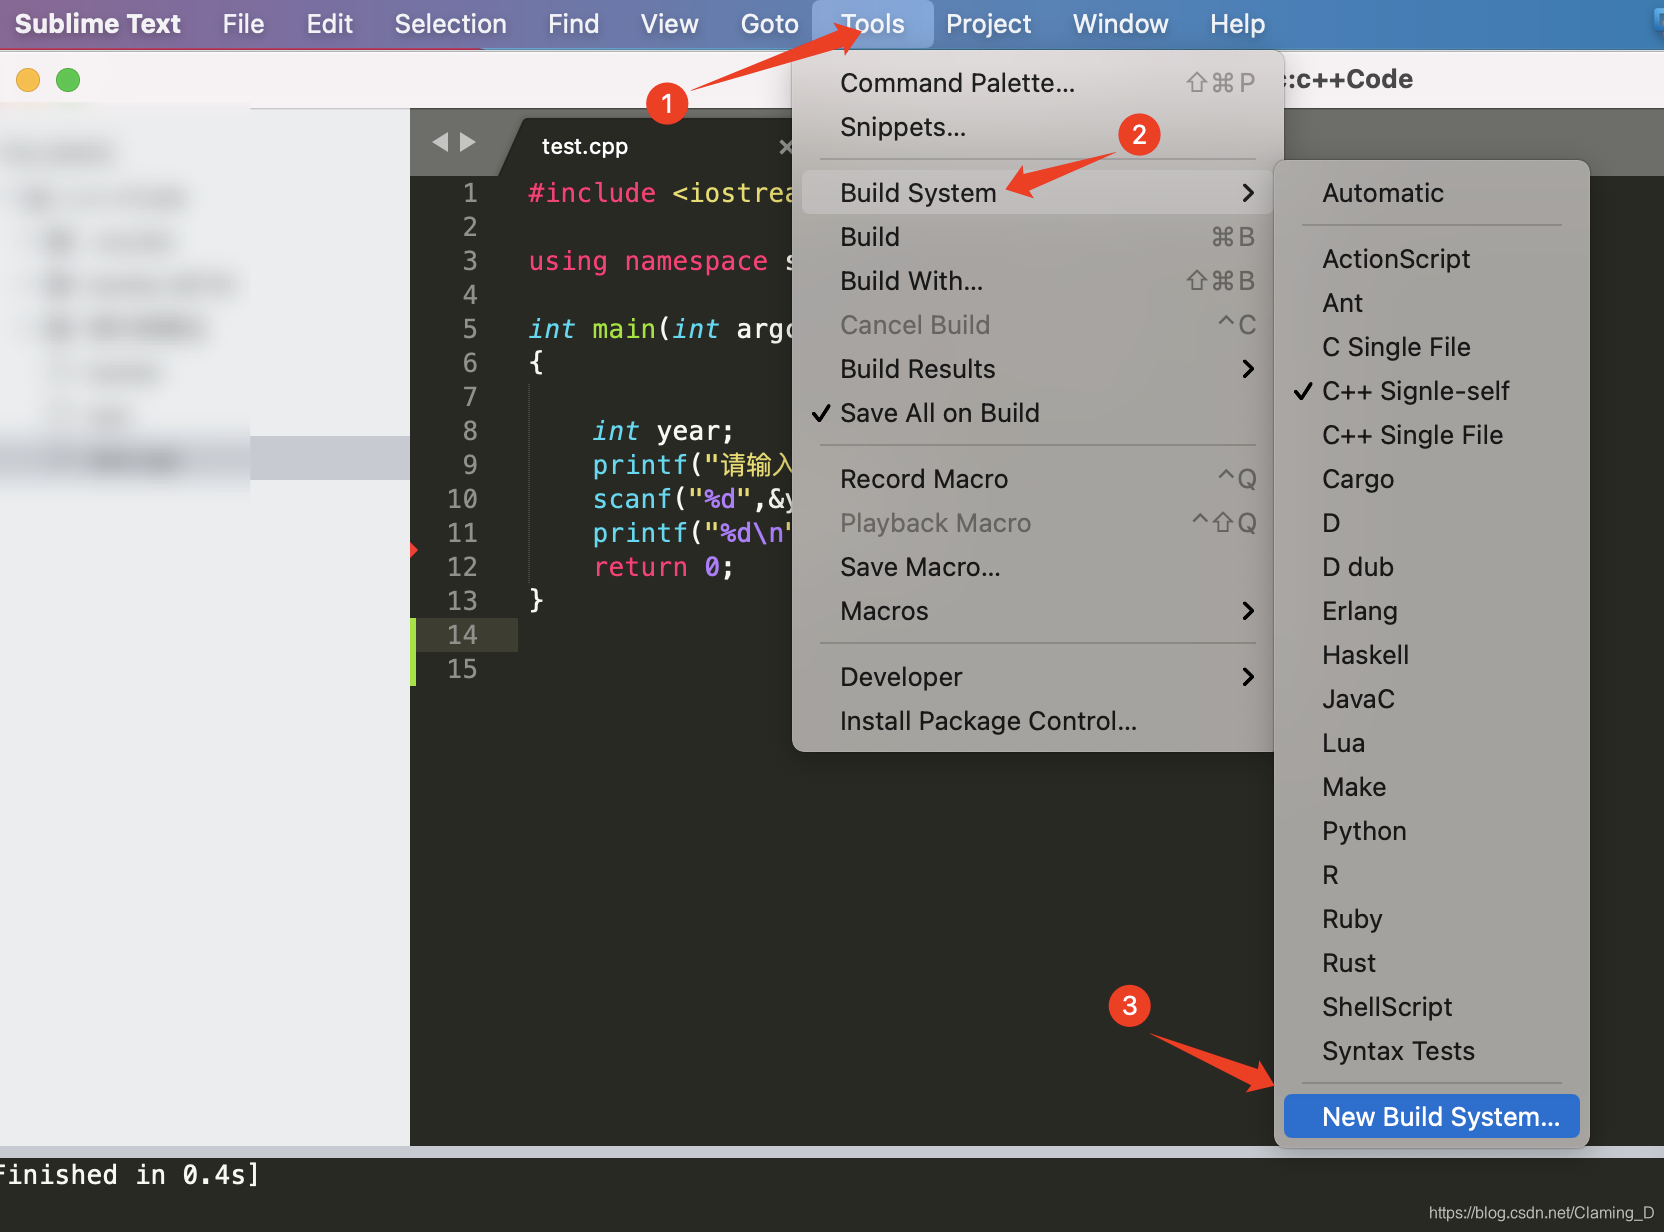Expand the Build Results submenu
Viewport: 1664px width, 1232px height.
point(1037,369)
